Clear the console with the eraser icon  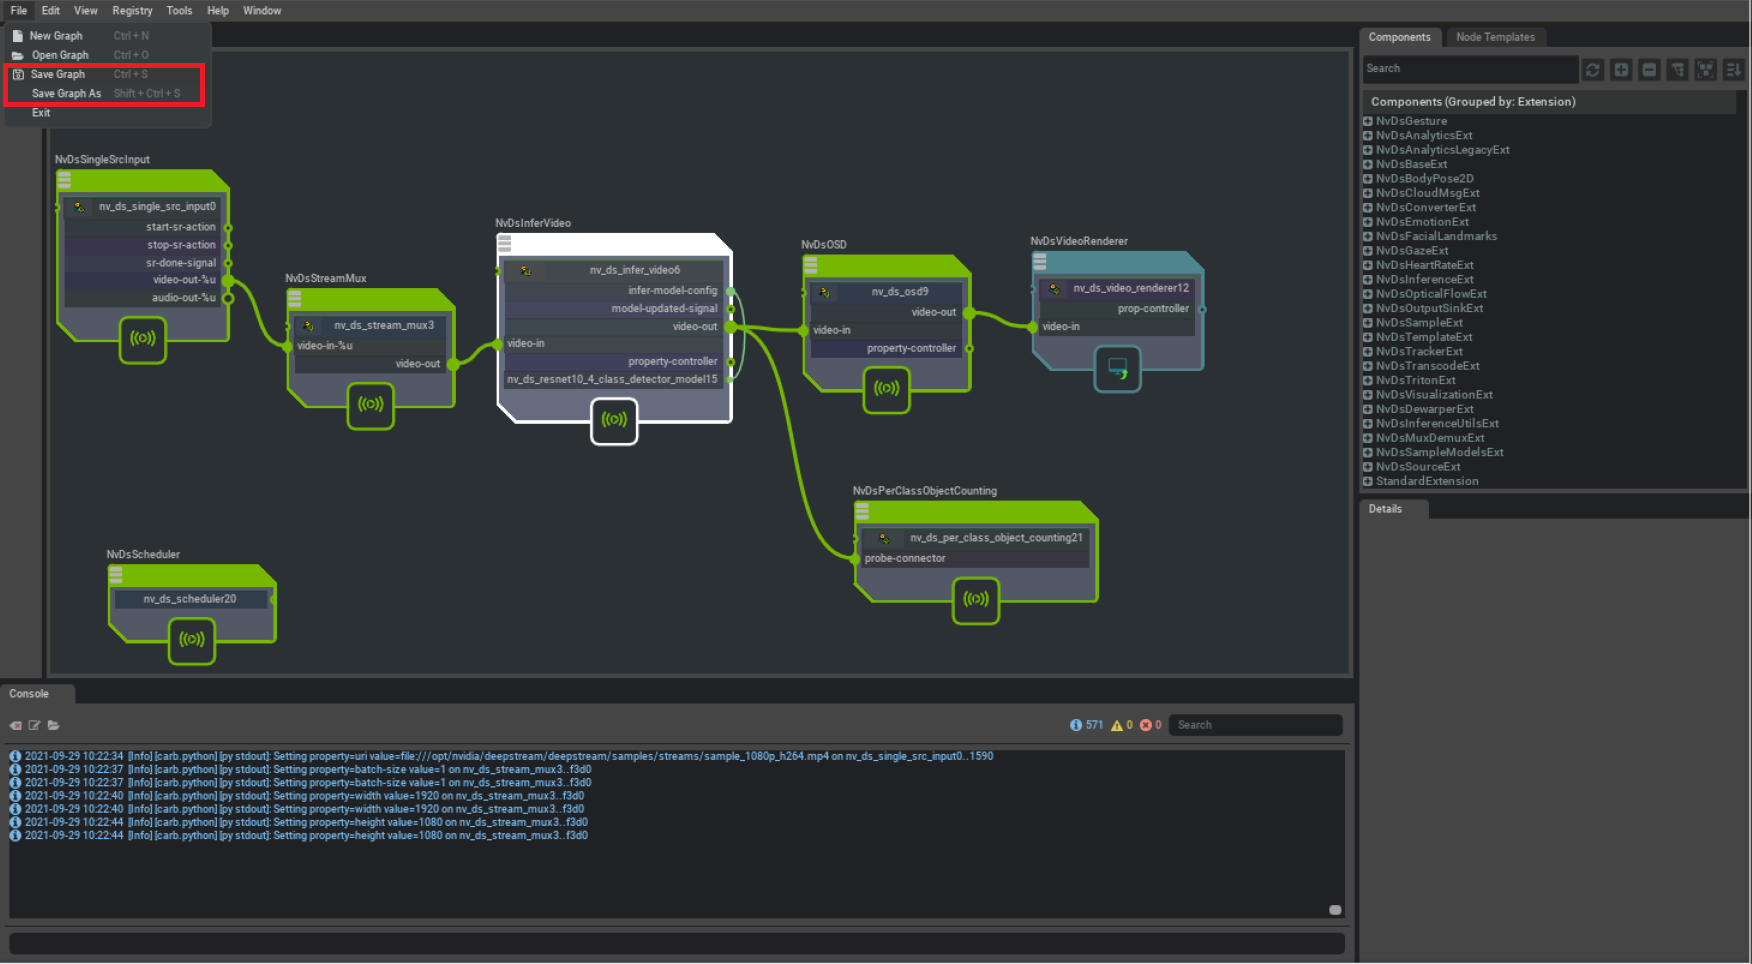click(x=16, y=725)
